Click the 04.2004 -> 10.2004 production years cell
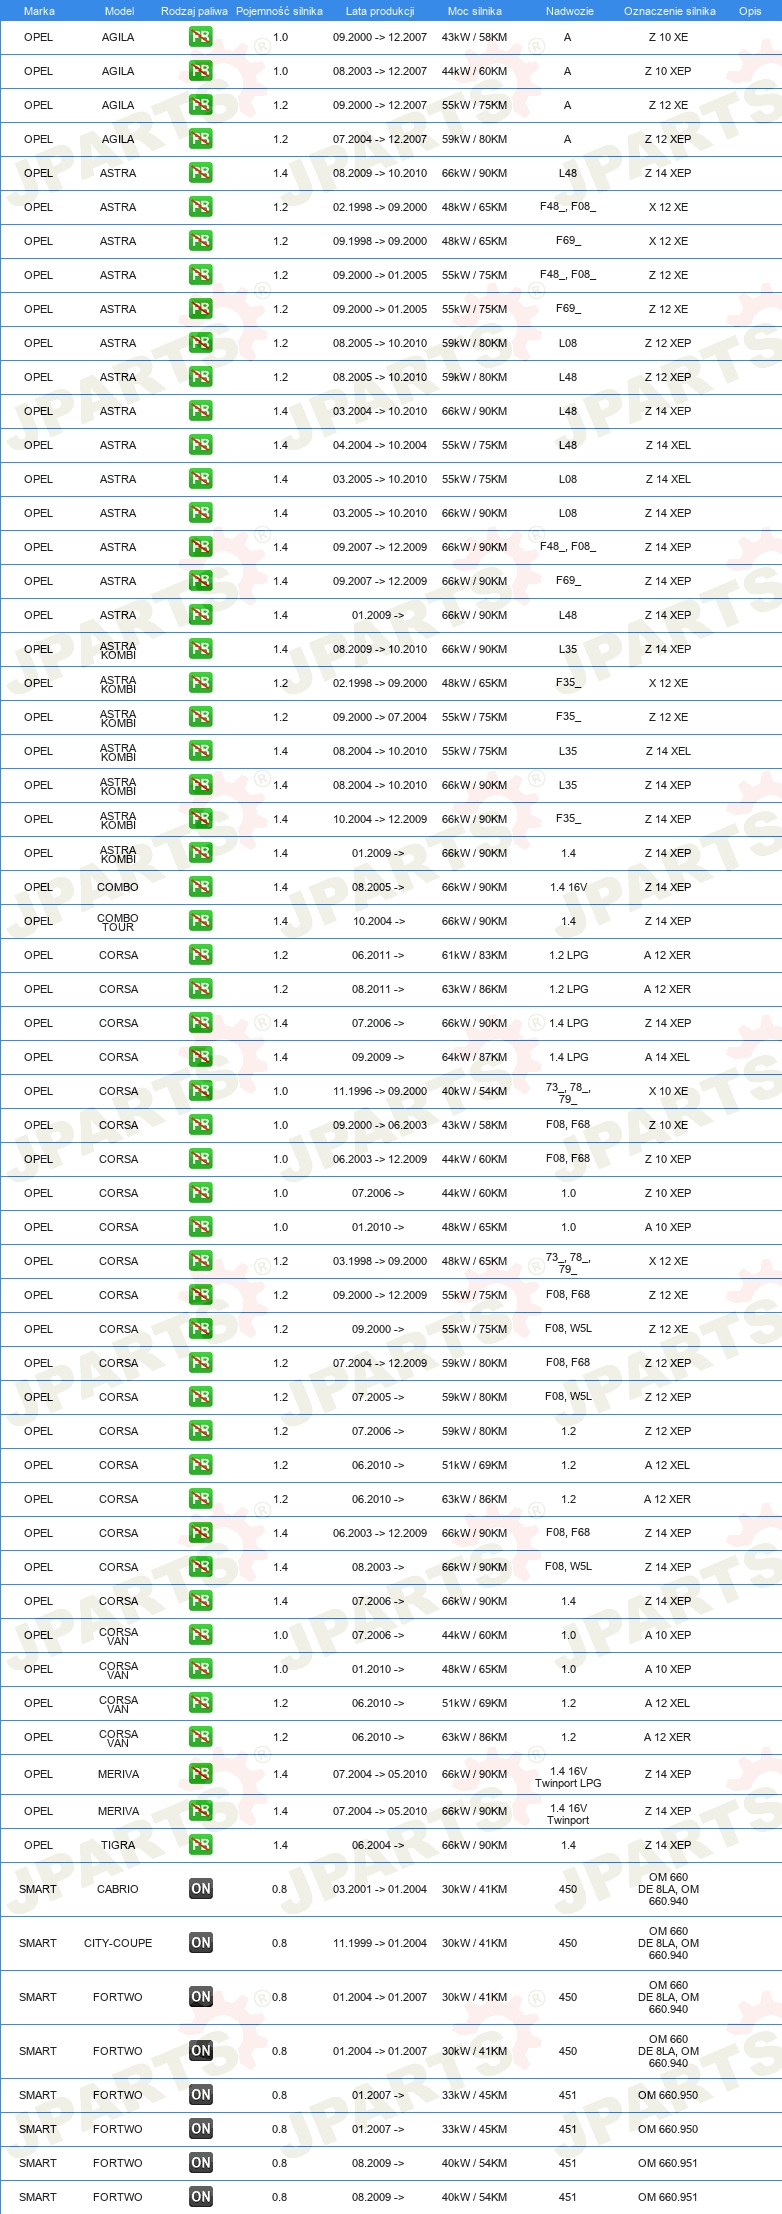 pyautogui.click(x=380, y=445)
